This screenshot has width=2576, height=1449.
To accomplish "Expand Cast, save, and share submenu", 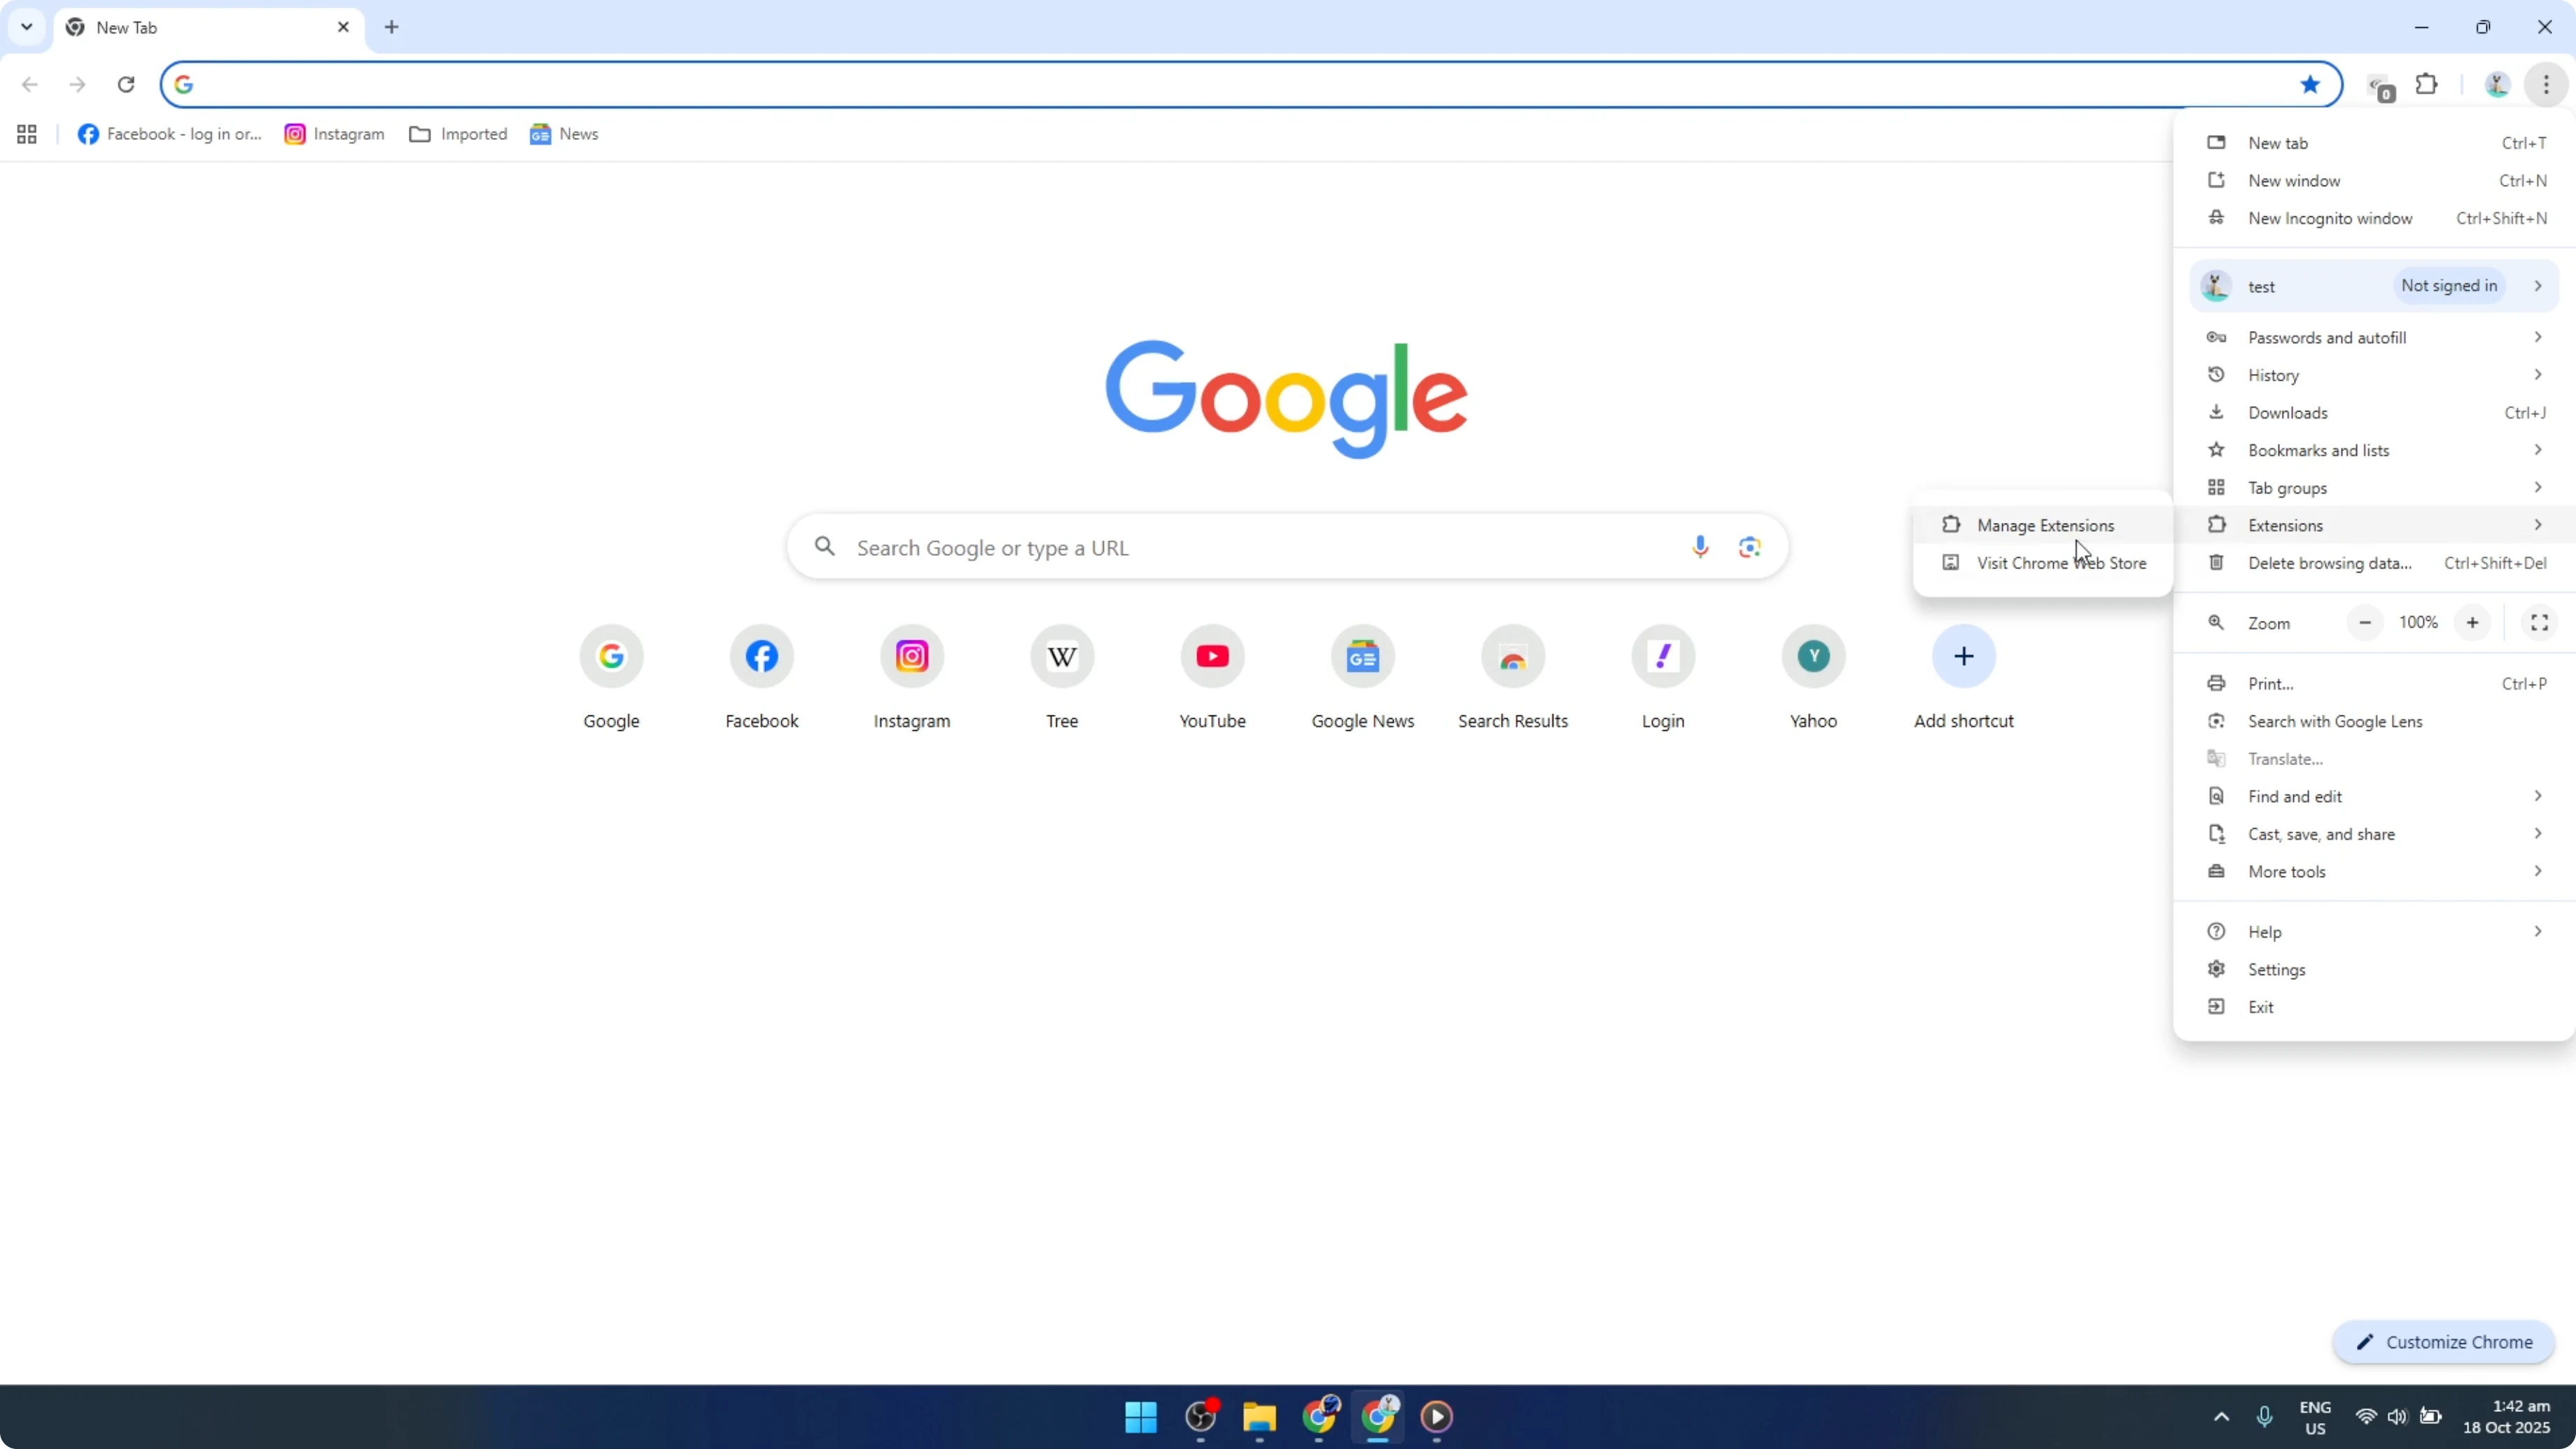I will (x=2375, y=834).
